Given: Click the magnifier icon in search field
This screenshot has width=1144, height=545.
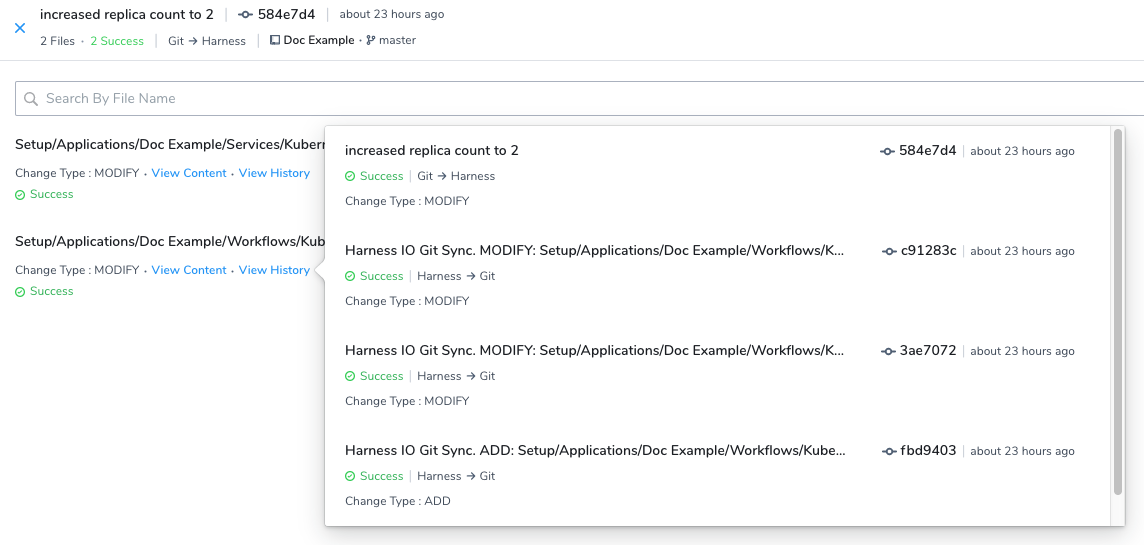Looking at the screenshot, I should click(31, 98).
